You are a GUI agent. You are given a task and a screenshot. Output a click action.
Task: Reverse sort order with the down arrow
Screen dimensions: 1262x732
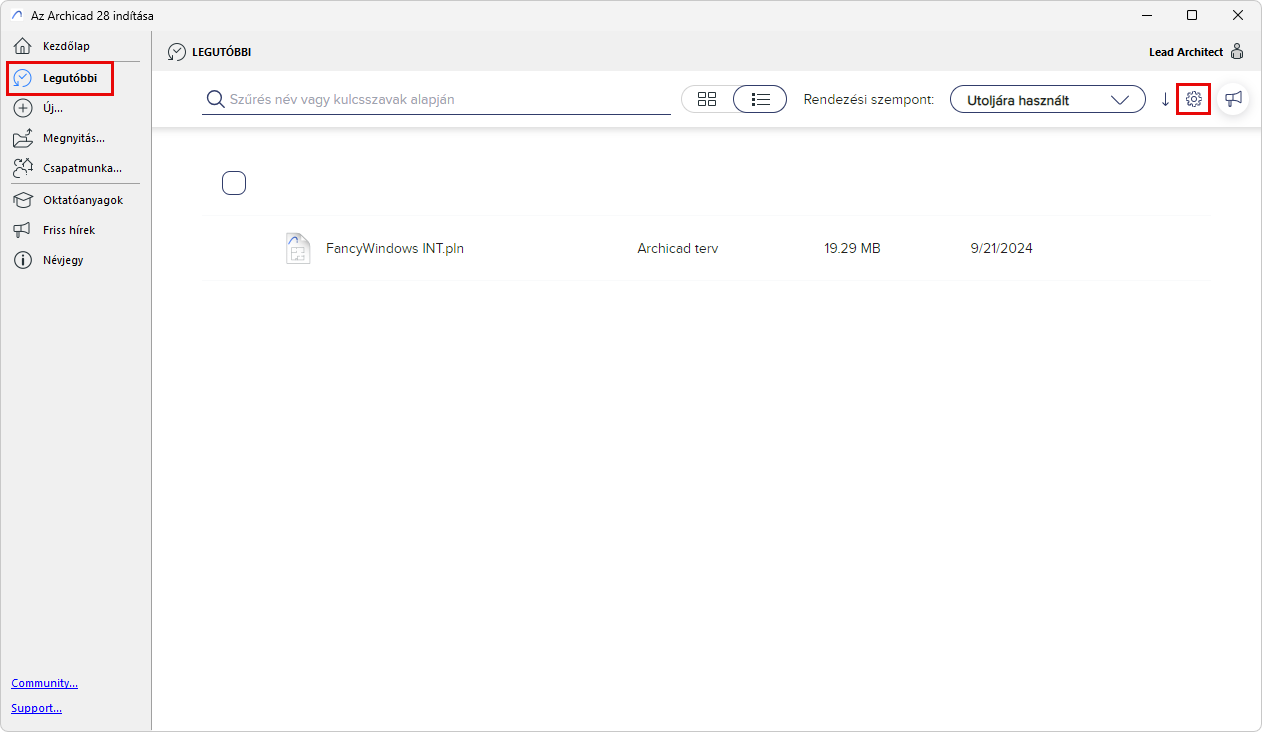pos(1165,99)
